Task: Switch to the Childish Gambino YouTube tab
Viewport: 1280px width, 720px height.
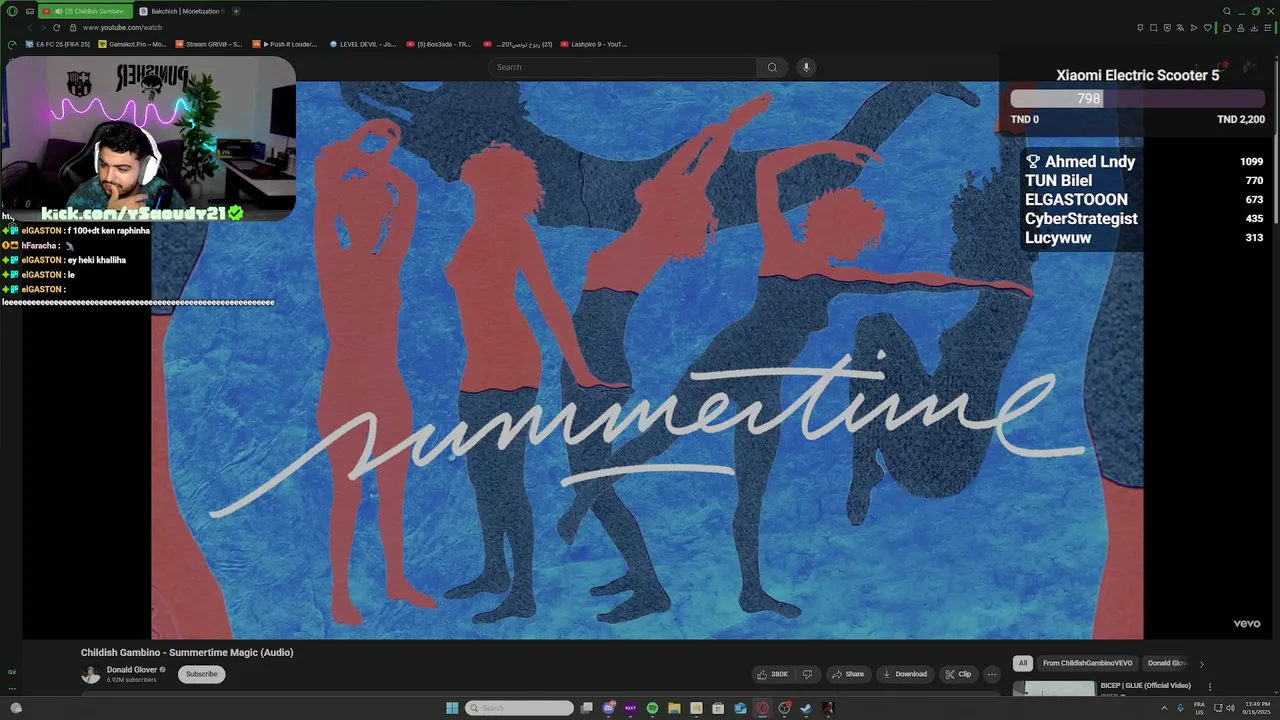Action: (85, 11)
